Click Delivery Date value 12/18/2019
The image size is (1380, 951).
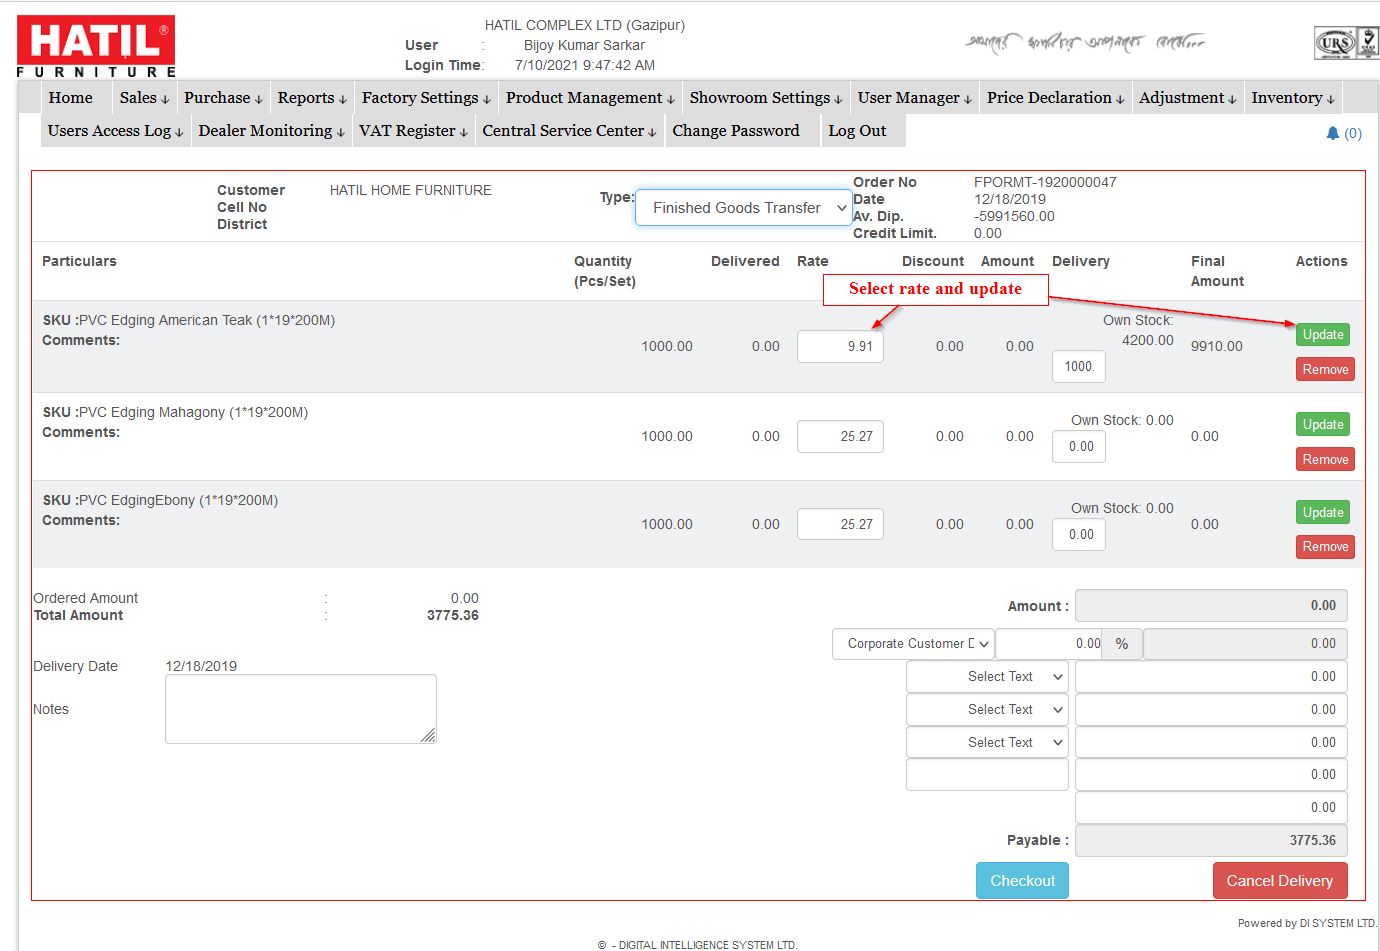pos(201,666)
